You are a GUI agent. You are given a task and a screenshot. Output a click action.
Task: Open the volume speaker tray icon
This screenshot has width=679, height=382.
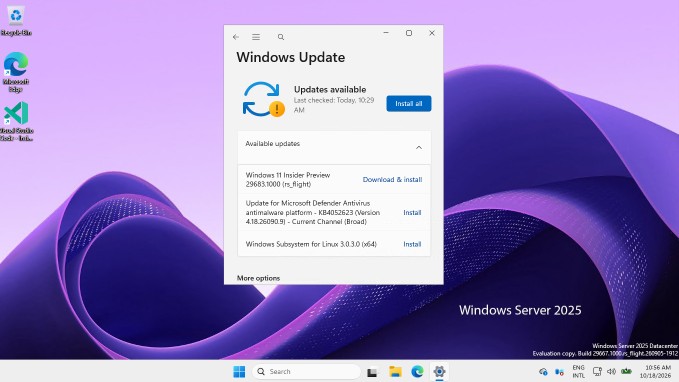611,372
